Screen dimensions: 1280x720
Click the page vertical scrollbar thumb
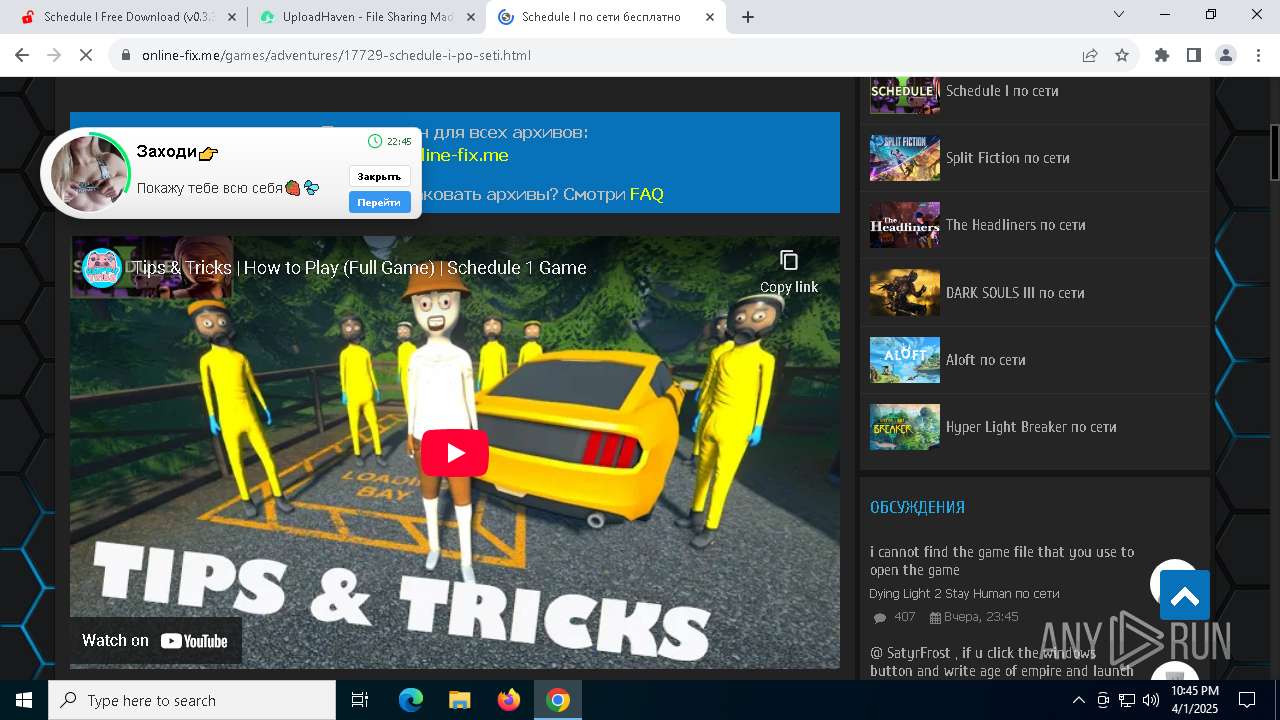[1274, 152]
